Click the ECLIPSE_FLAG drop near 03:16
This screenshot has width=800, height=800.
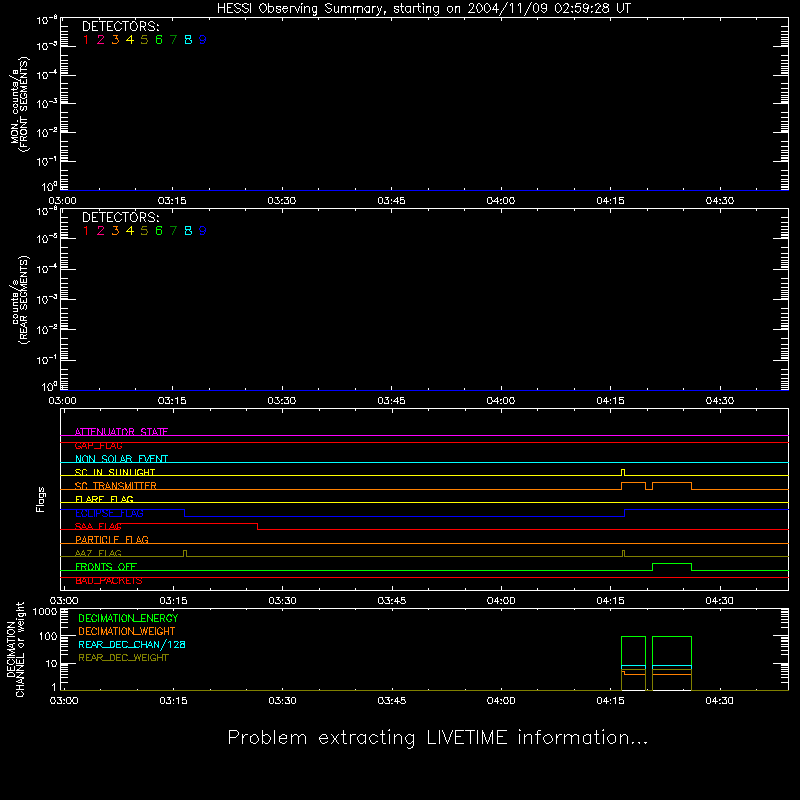[x=184, y=513]
